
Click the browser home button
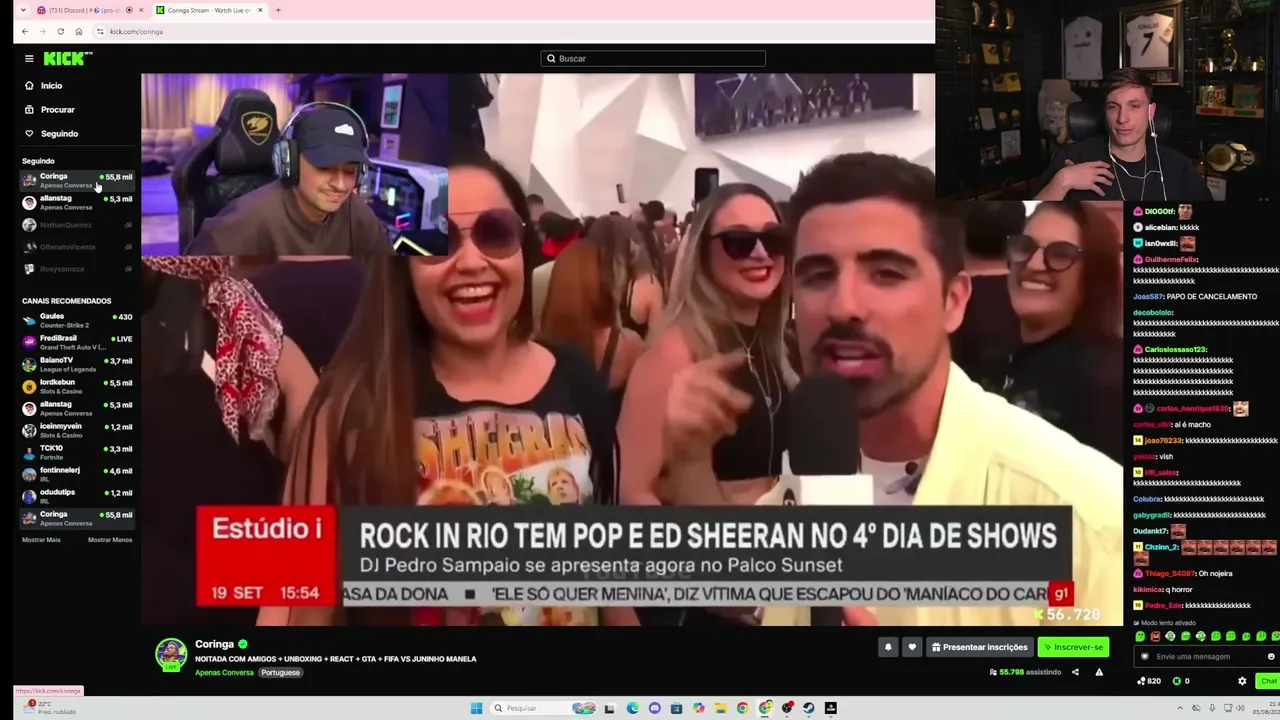click(x=79, y=32)
